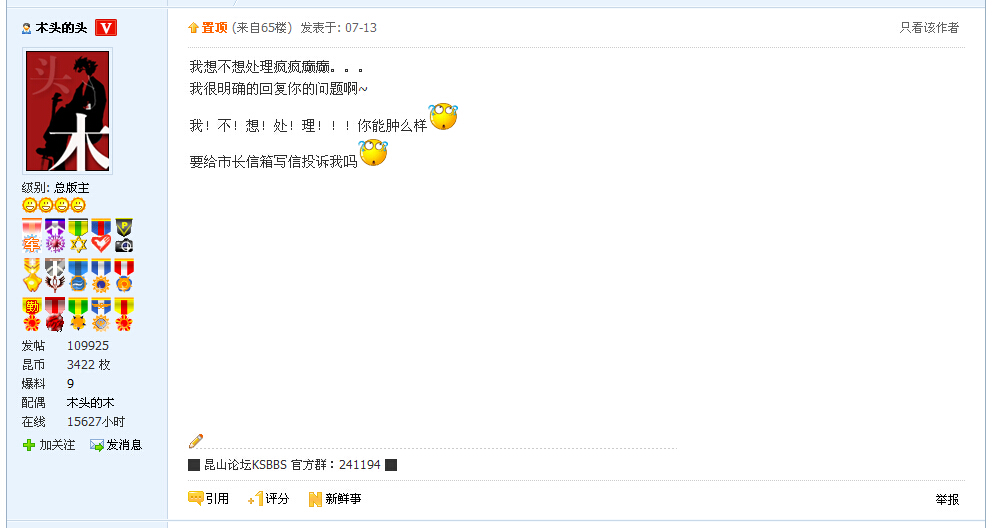Image resolution: width=993 pixels, height=528 pixels.
Task: Click the pencil edit icon
Action: [196, 441]
